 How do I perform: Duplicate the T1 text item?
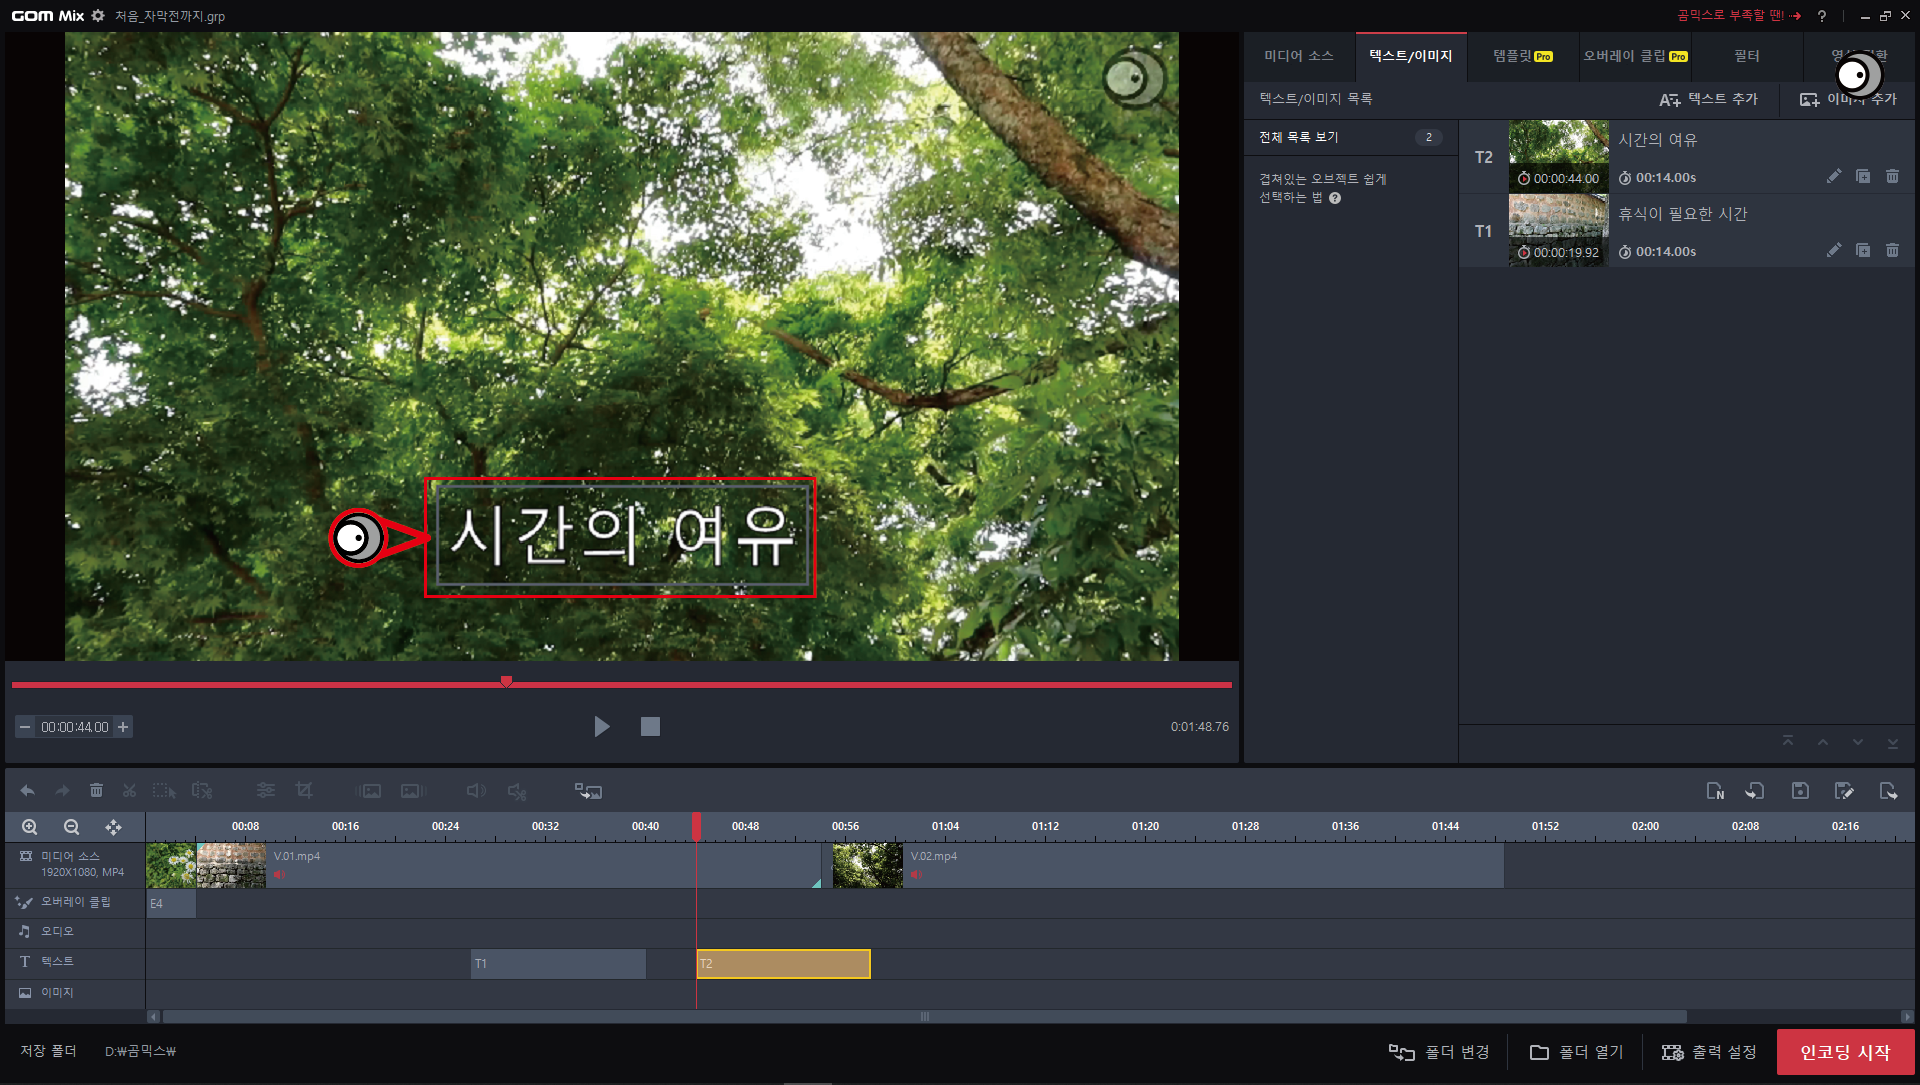point(1863,251)
